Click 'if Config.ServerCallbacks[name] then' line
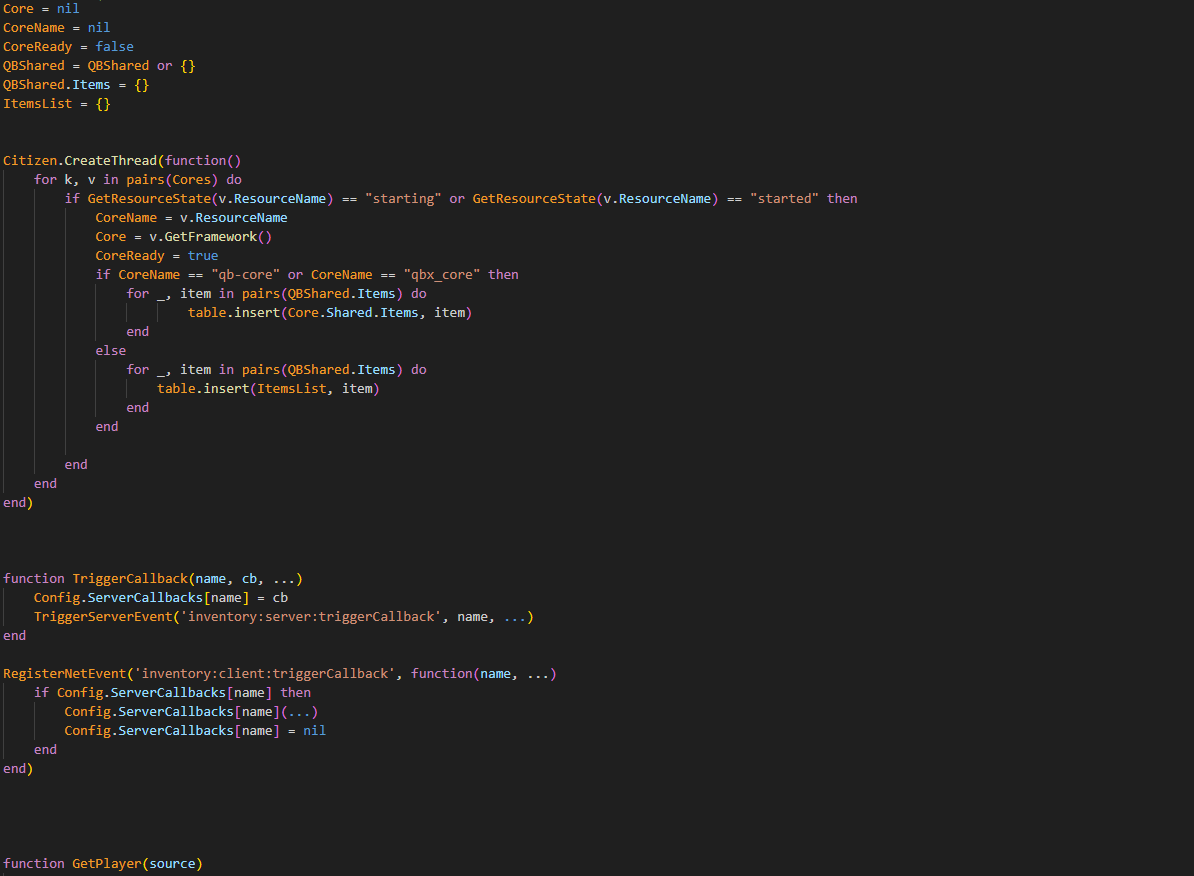 click(x=172, y=693)
